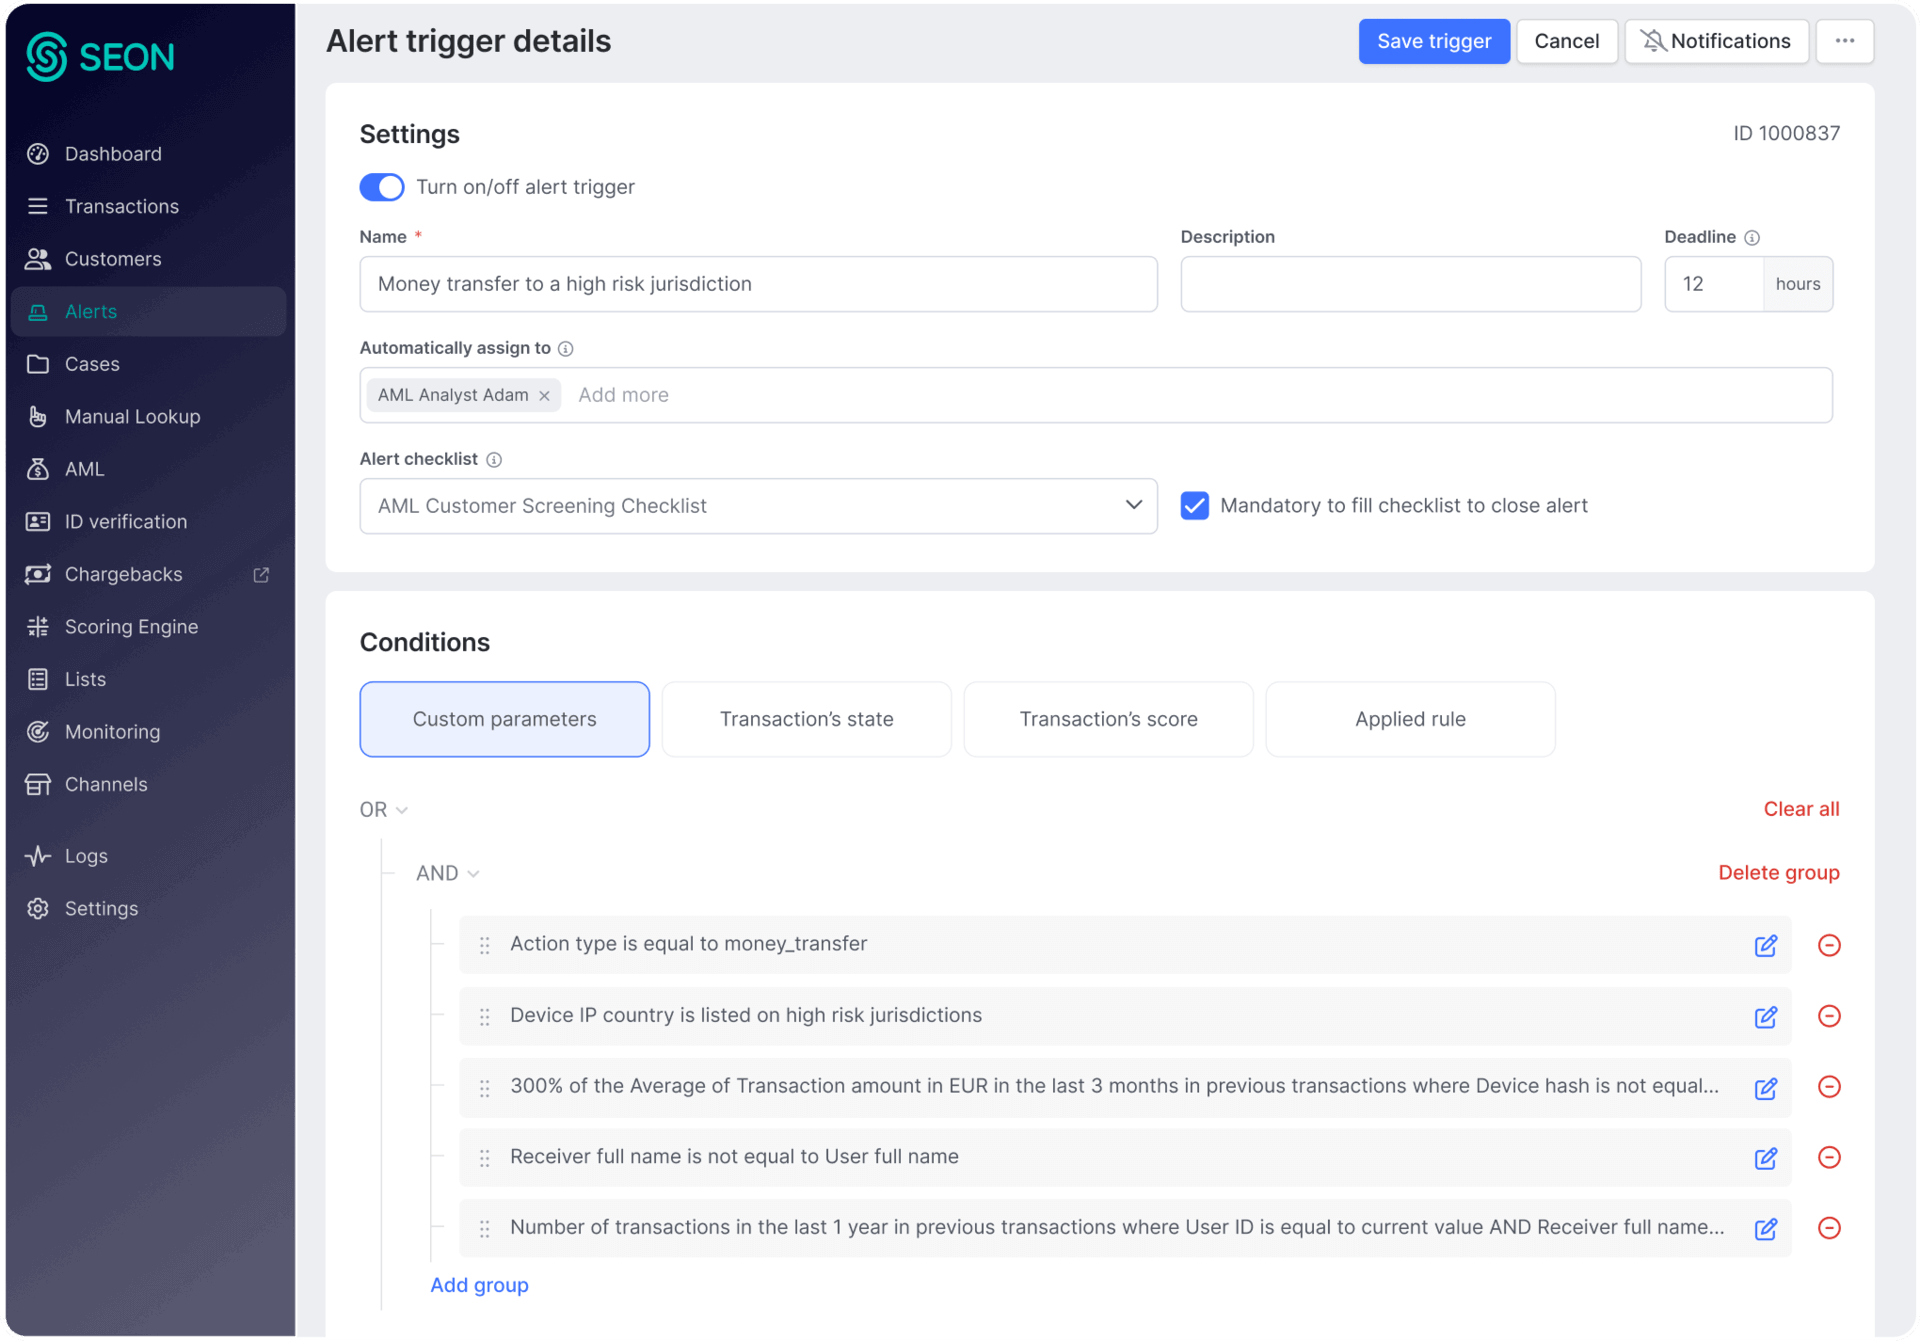Remove the AML Analyst Adam tag
1920x1341 pixels.
tap(545, 396)
